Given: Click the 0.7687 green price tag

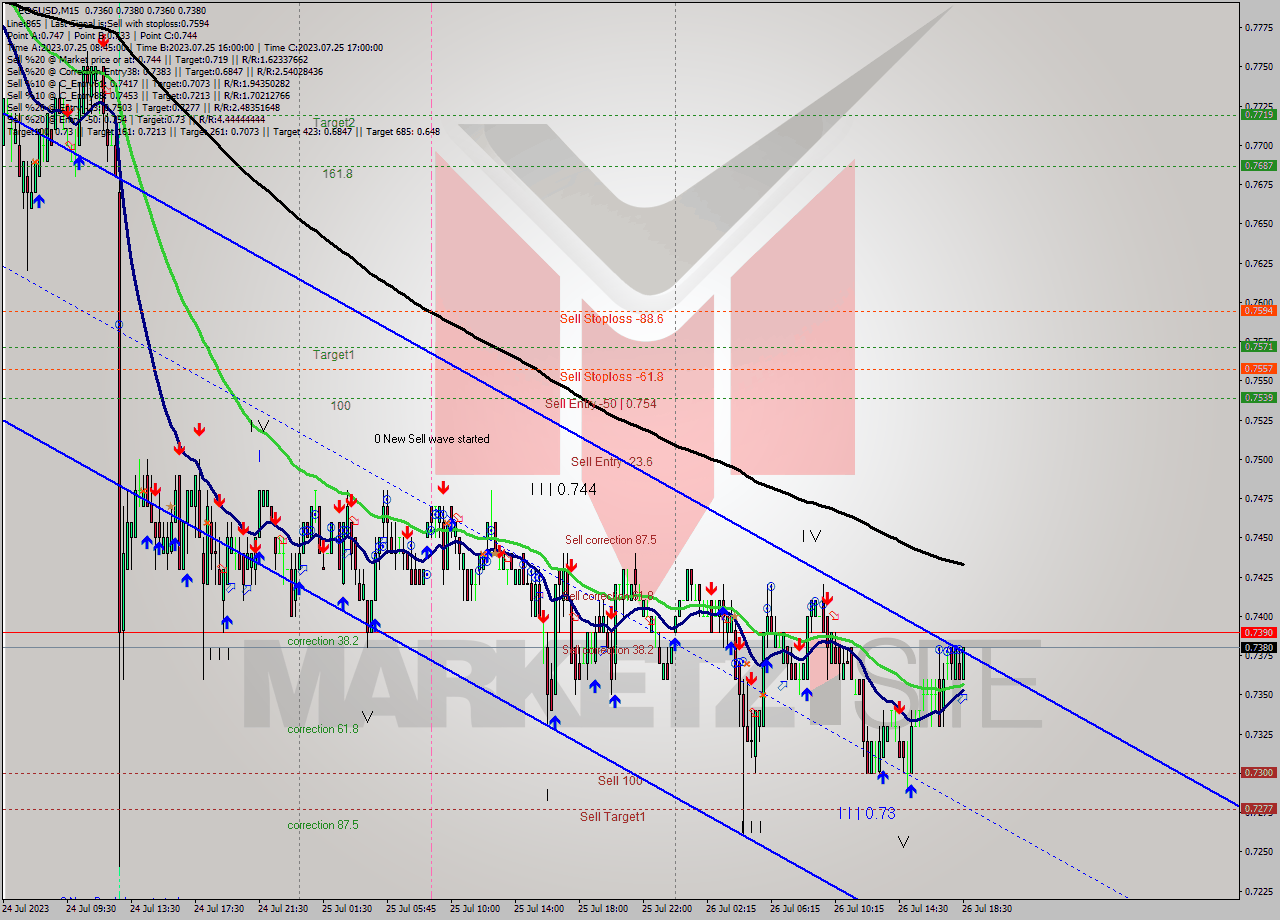Looking at the screenshot, I should 1258,166.
